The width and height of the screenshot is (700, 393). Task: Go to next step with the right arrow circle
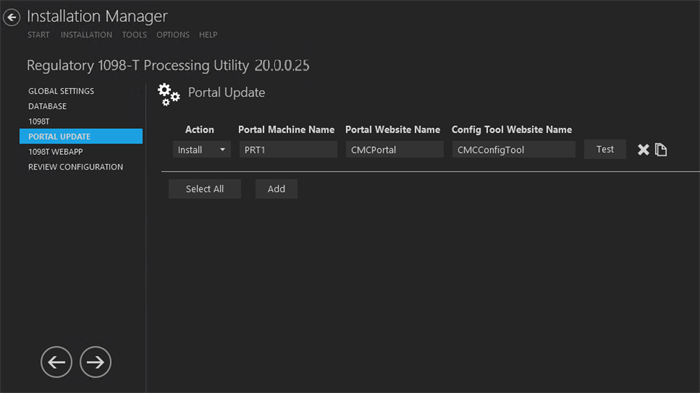[x=96, y=362]
